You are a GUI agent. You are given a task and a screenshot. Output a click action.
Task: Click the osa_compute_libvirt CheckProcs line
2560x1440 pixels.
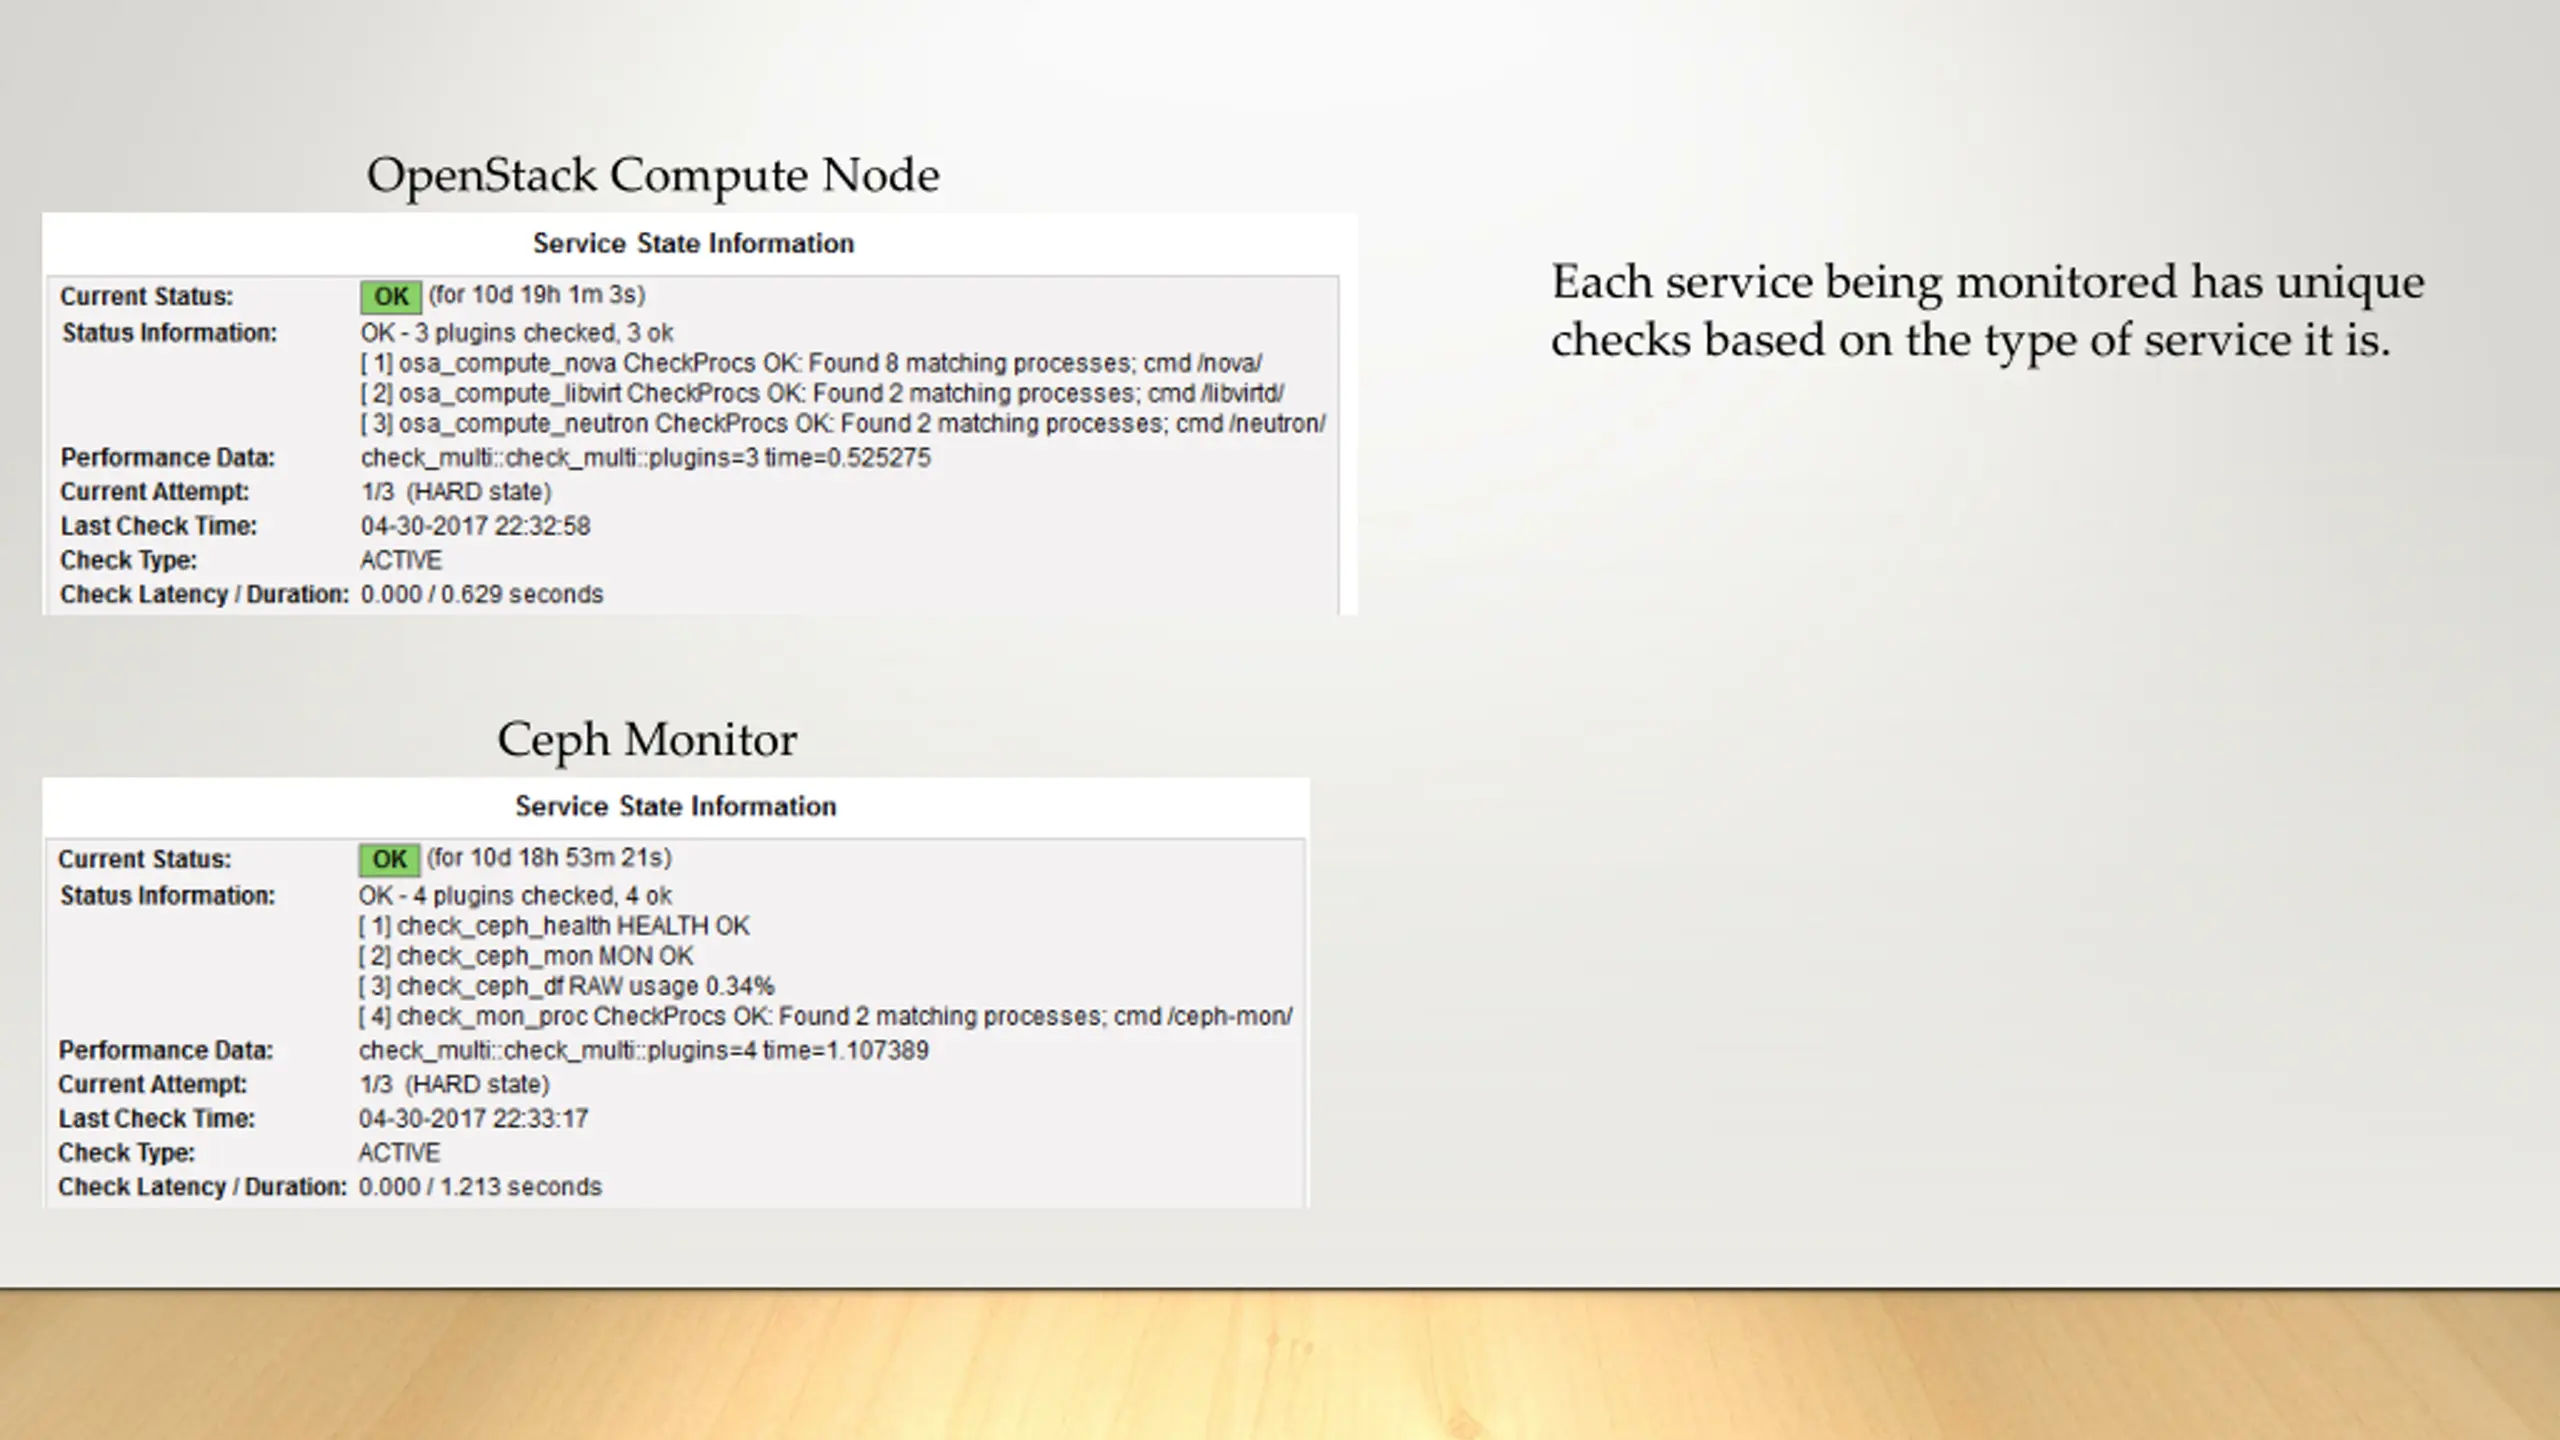(822, 393)
